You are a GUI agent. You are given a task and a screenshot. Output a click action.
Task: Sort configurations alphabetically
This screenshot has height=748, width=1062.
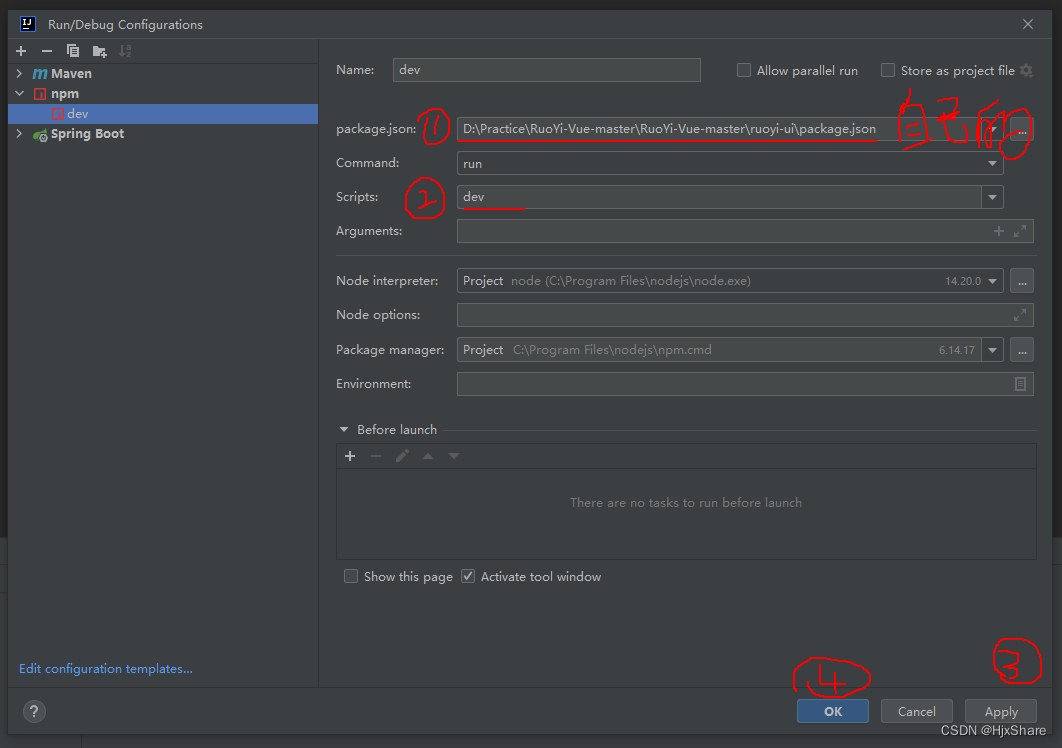[125, 50]
